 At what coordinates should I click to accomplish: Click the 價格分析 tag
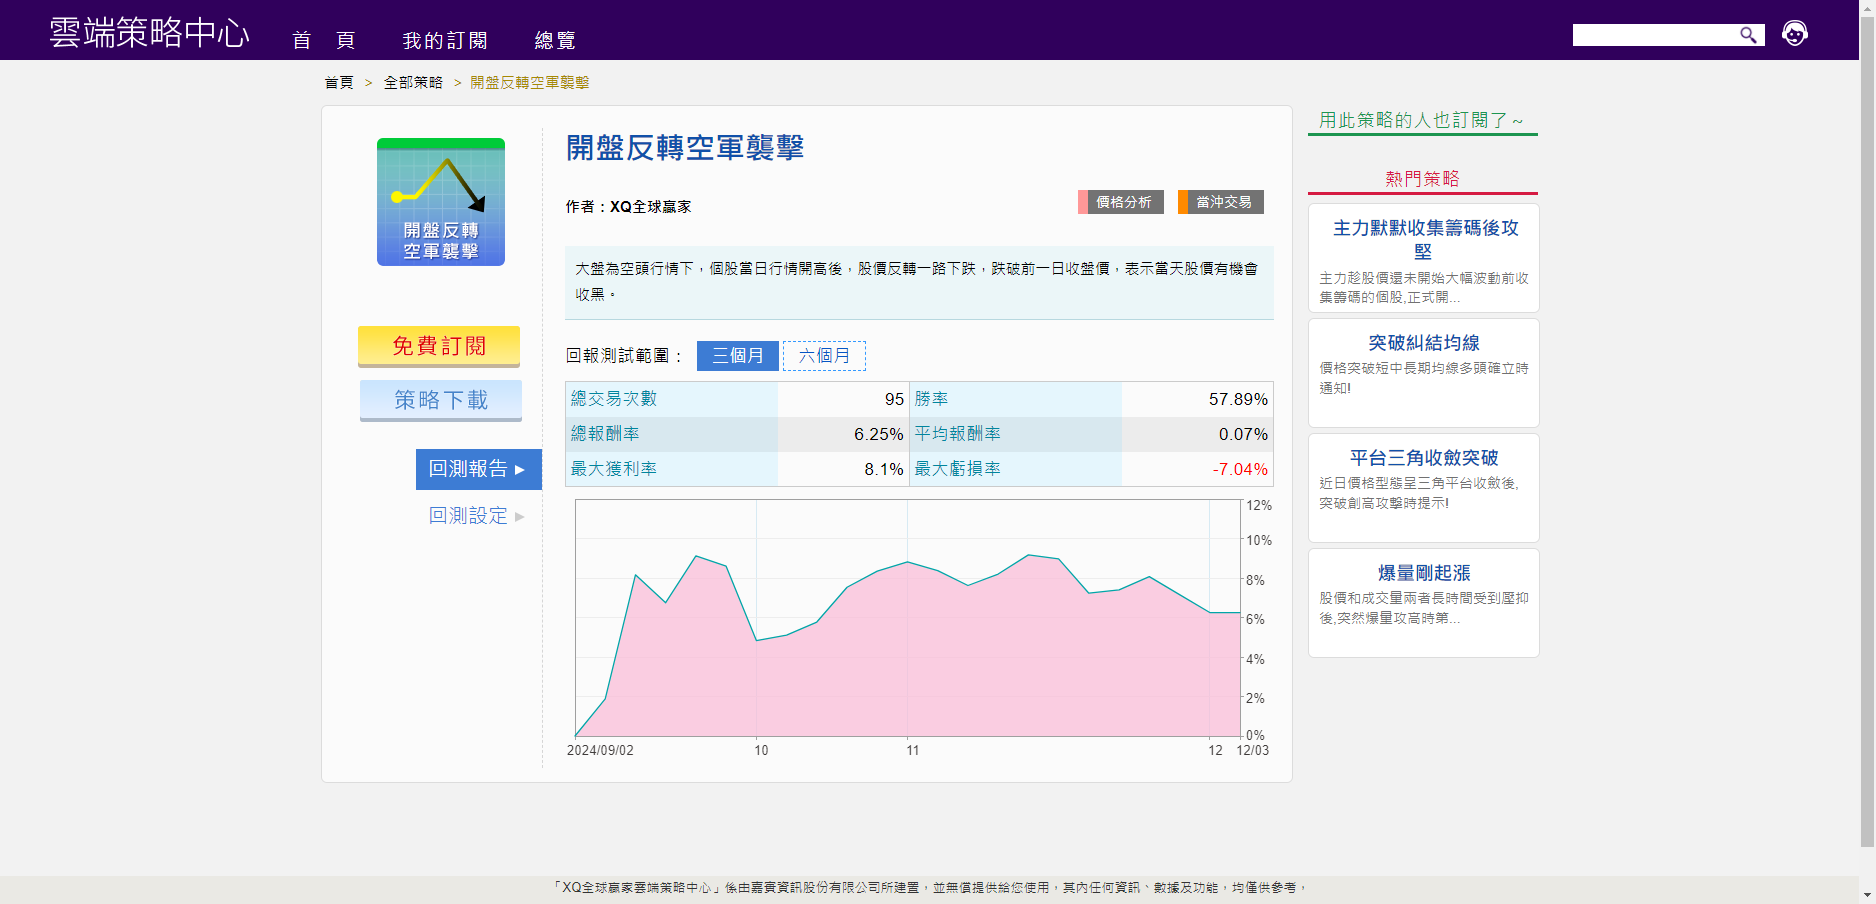[1122, 202]
